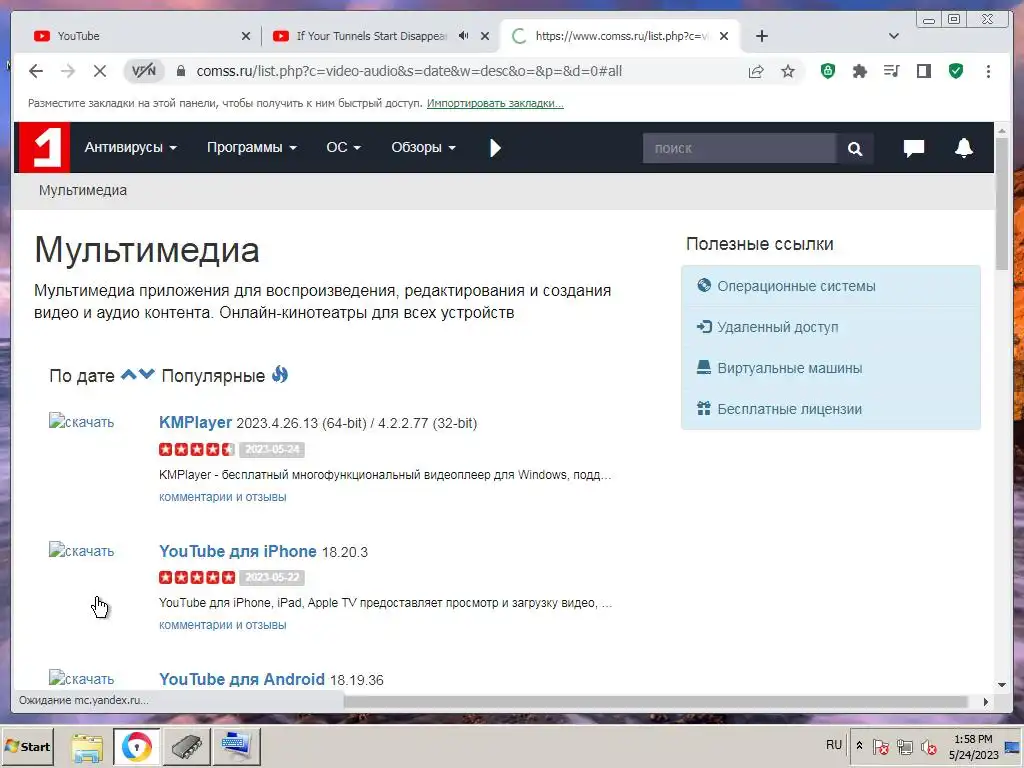Open Удаленный доступ useful link
The image size is (1024, 768).
click(777, 327)
